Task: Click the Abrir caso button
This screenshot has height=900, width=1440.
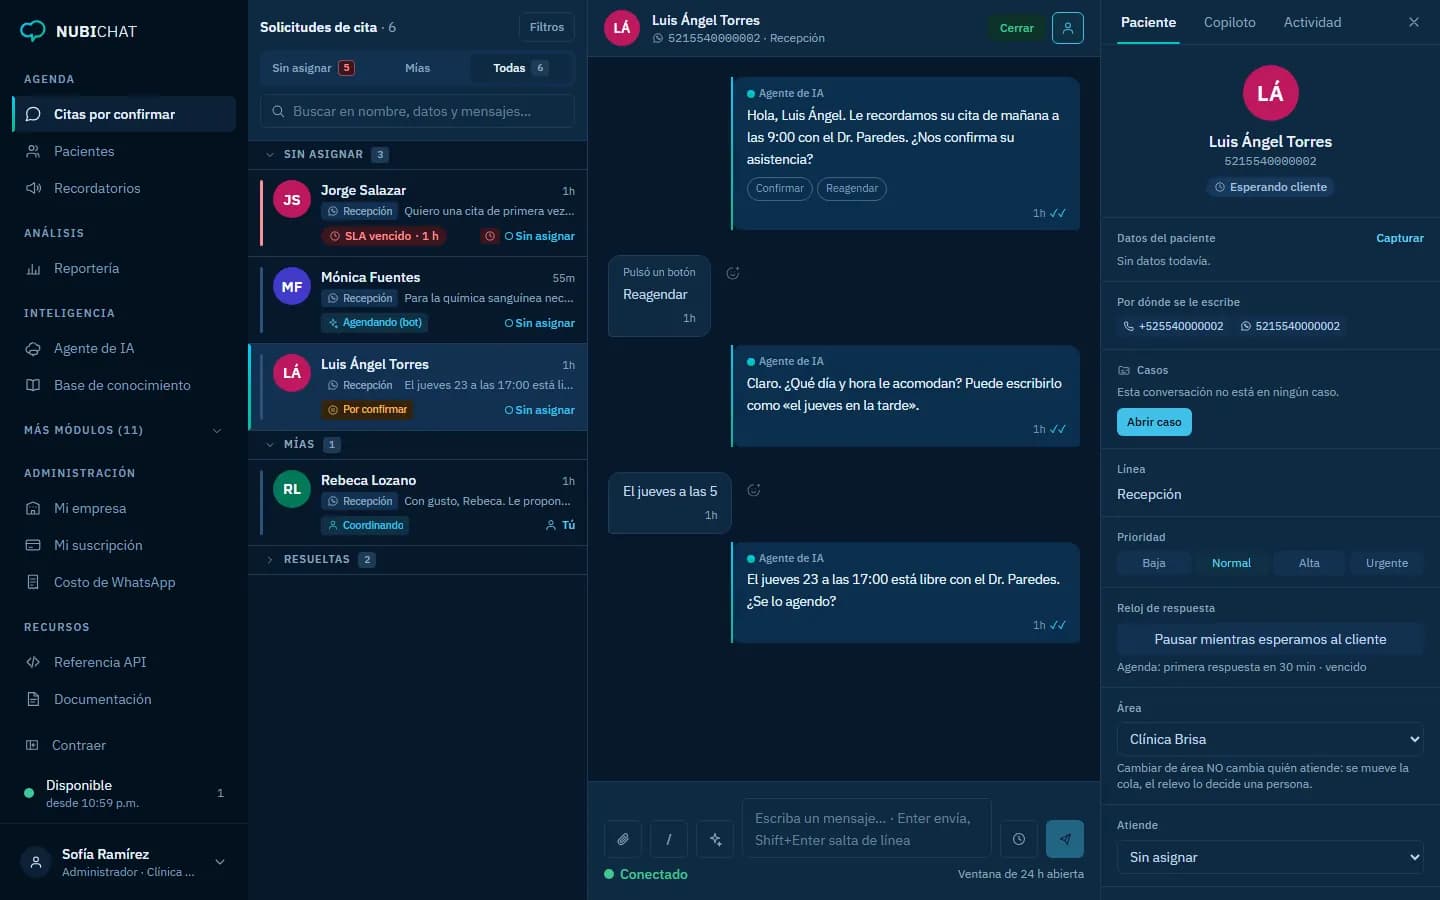Action: [x=1154, y=422]
